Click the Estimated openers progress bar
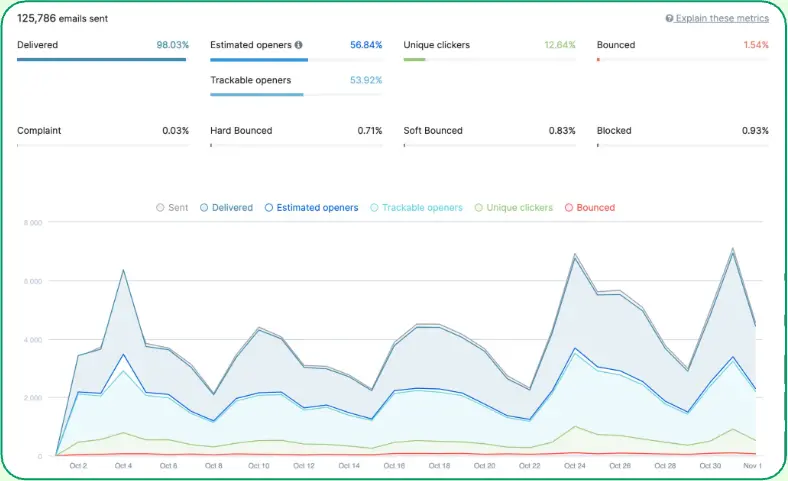This screenshot has height=481, width=788. [x=296, y=59]
